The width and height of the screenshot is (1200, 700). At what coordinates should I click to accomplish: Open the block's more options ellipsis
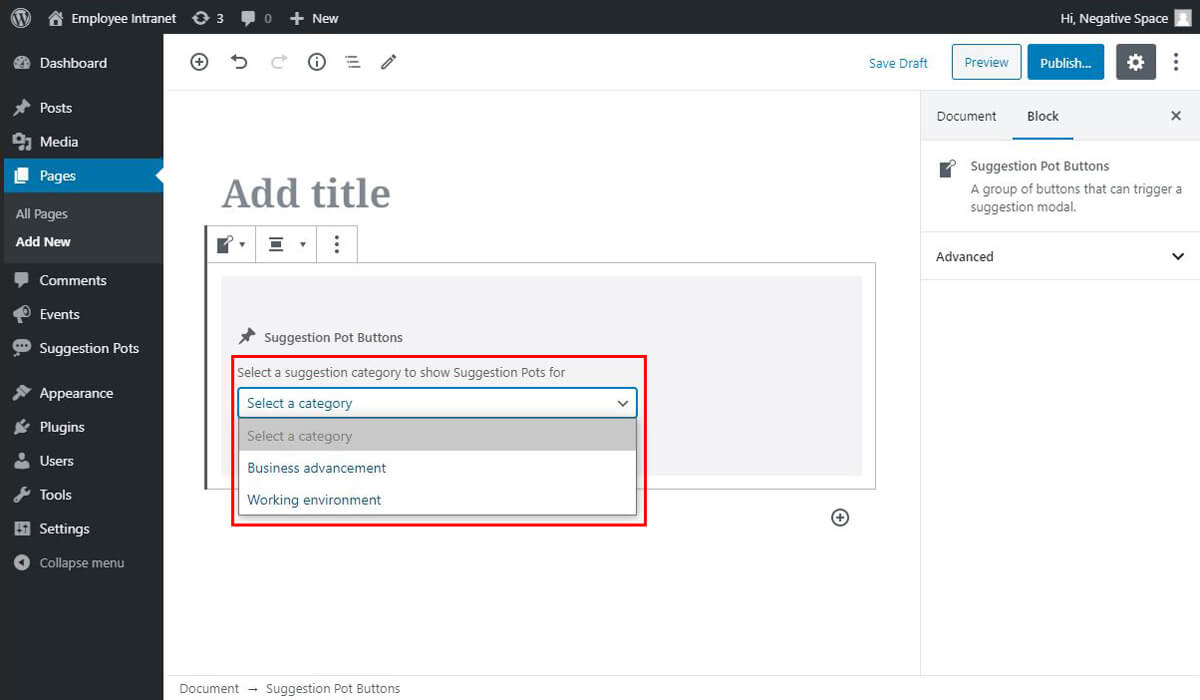click(x=337, y=244)
